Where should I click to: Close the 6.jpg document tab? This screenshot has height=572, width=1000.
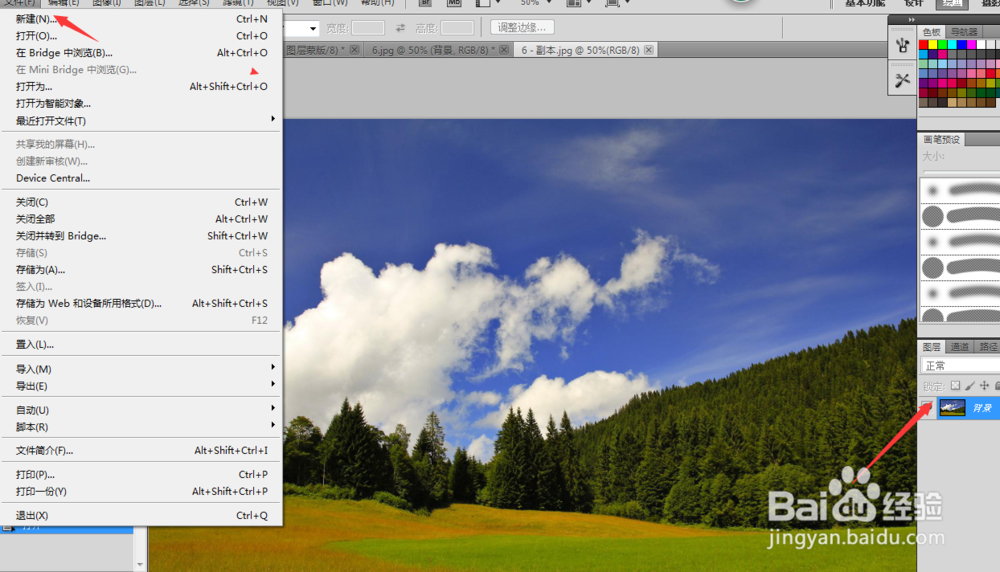[x=504, y=50]
